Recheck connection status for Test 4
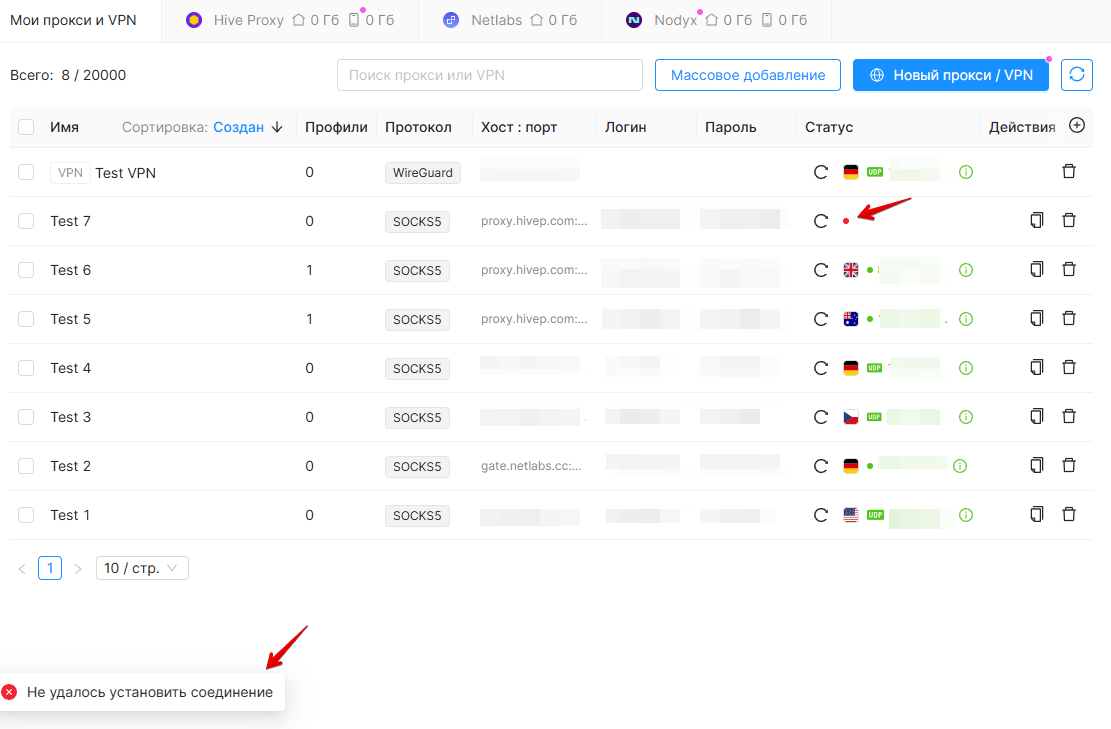 coord(820,368)
